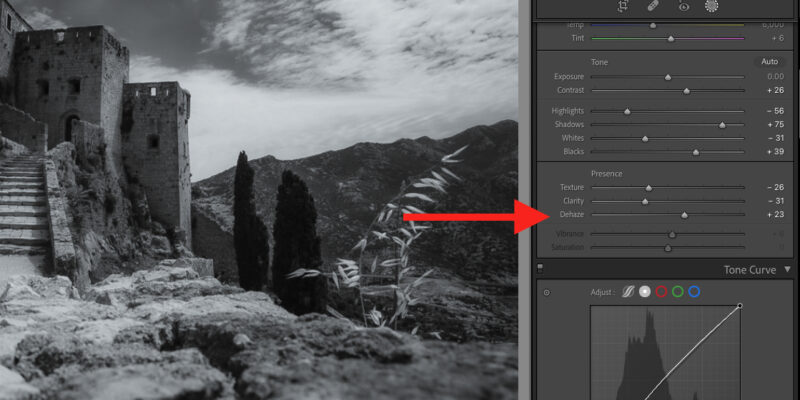Click the Tone section heading
This screenshot has width=800, height=400.
[599, 62]
